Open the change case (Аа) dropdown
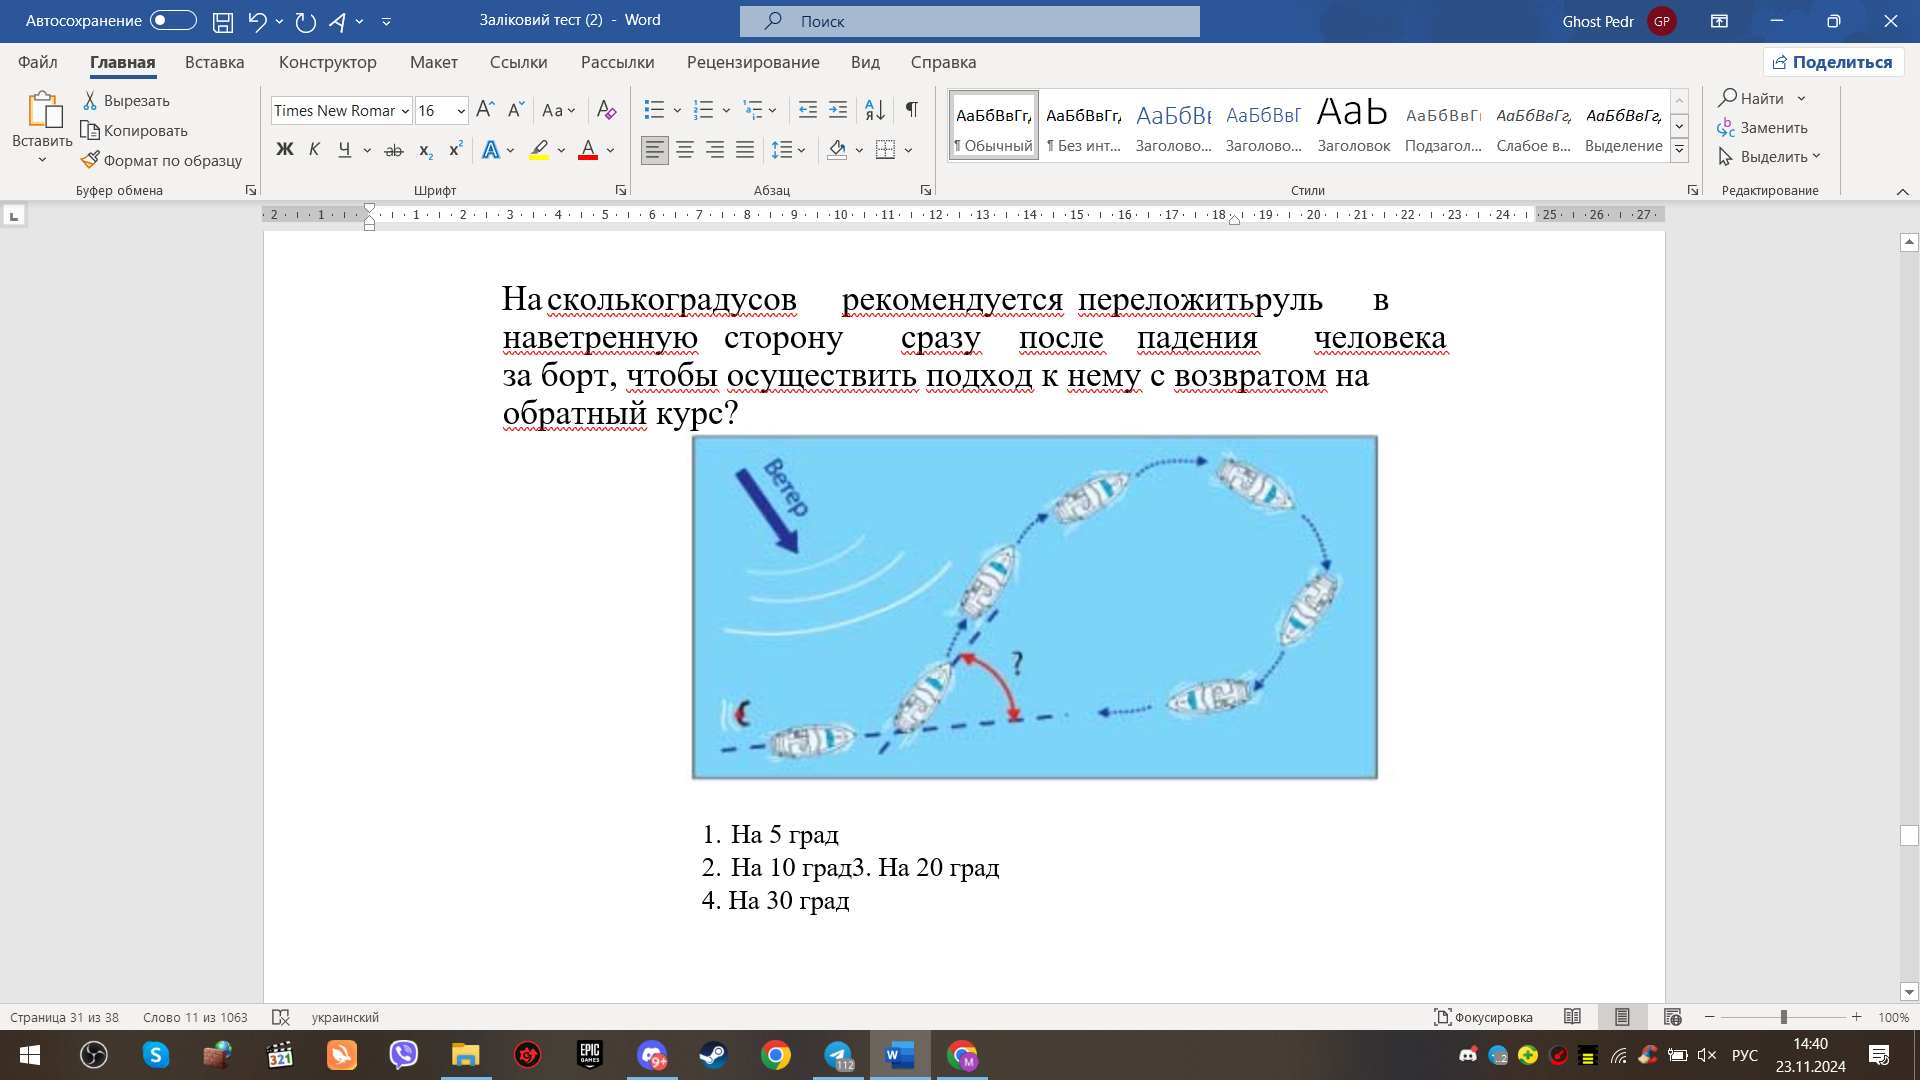Screen dimensions: 1920x1080 (558, 110)
